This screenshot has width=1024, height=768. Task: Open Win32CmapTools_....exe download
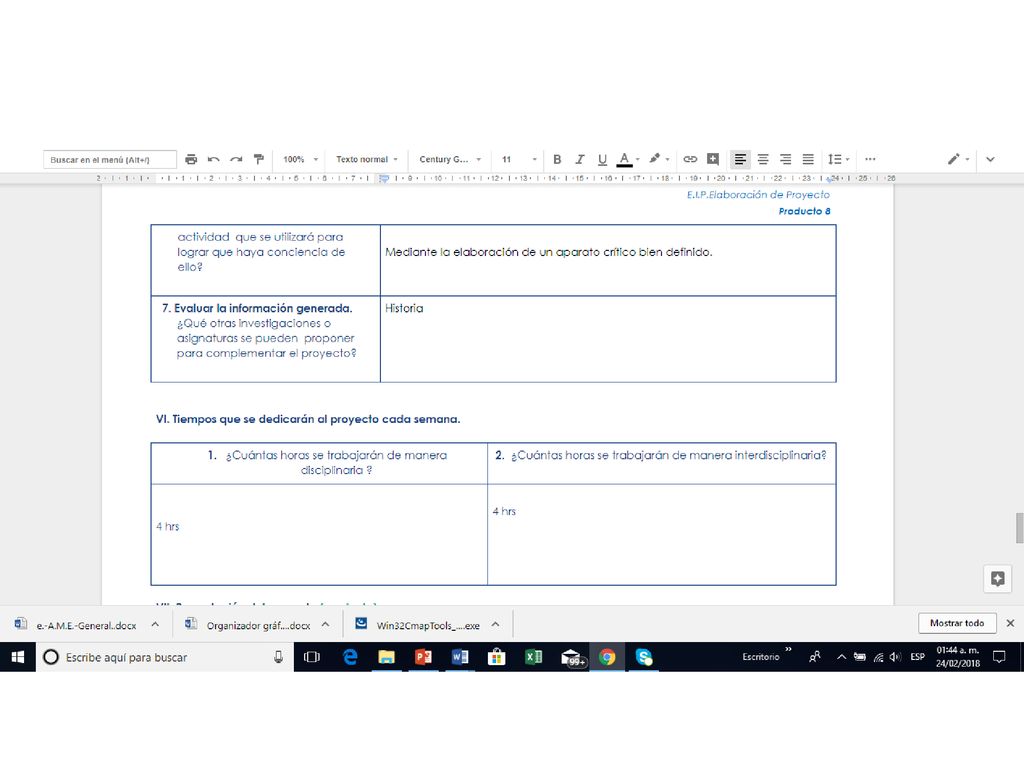click(x=417, y=625)
